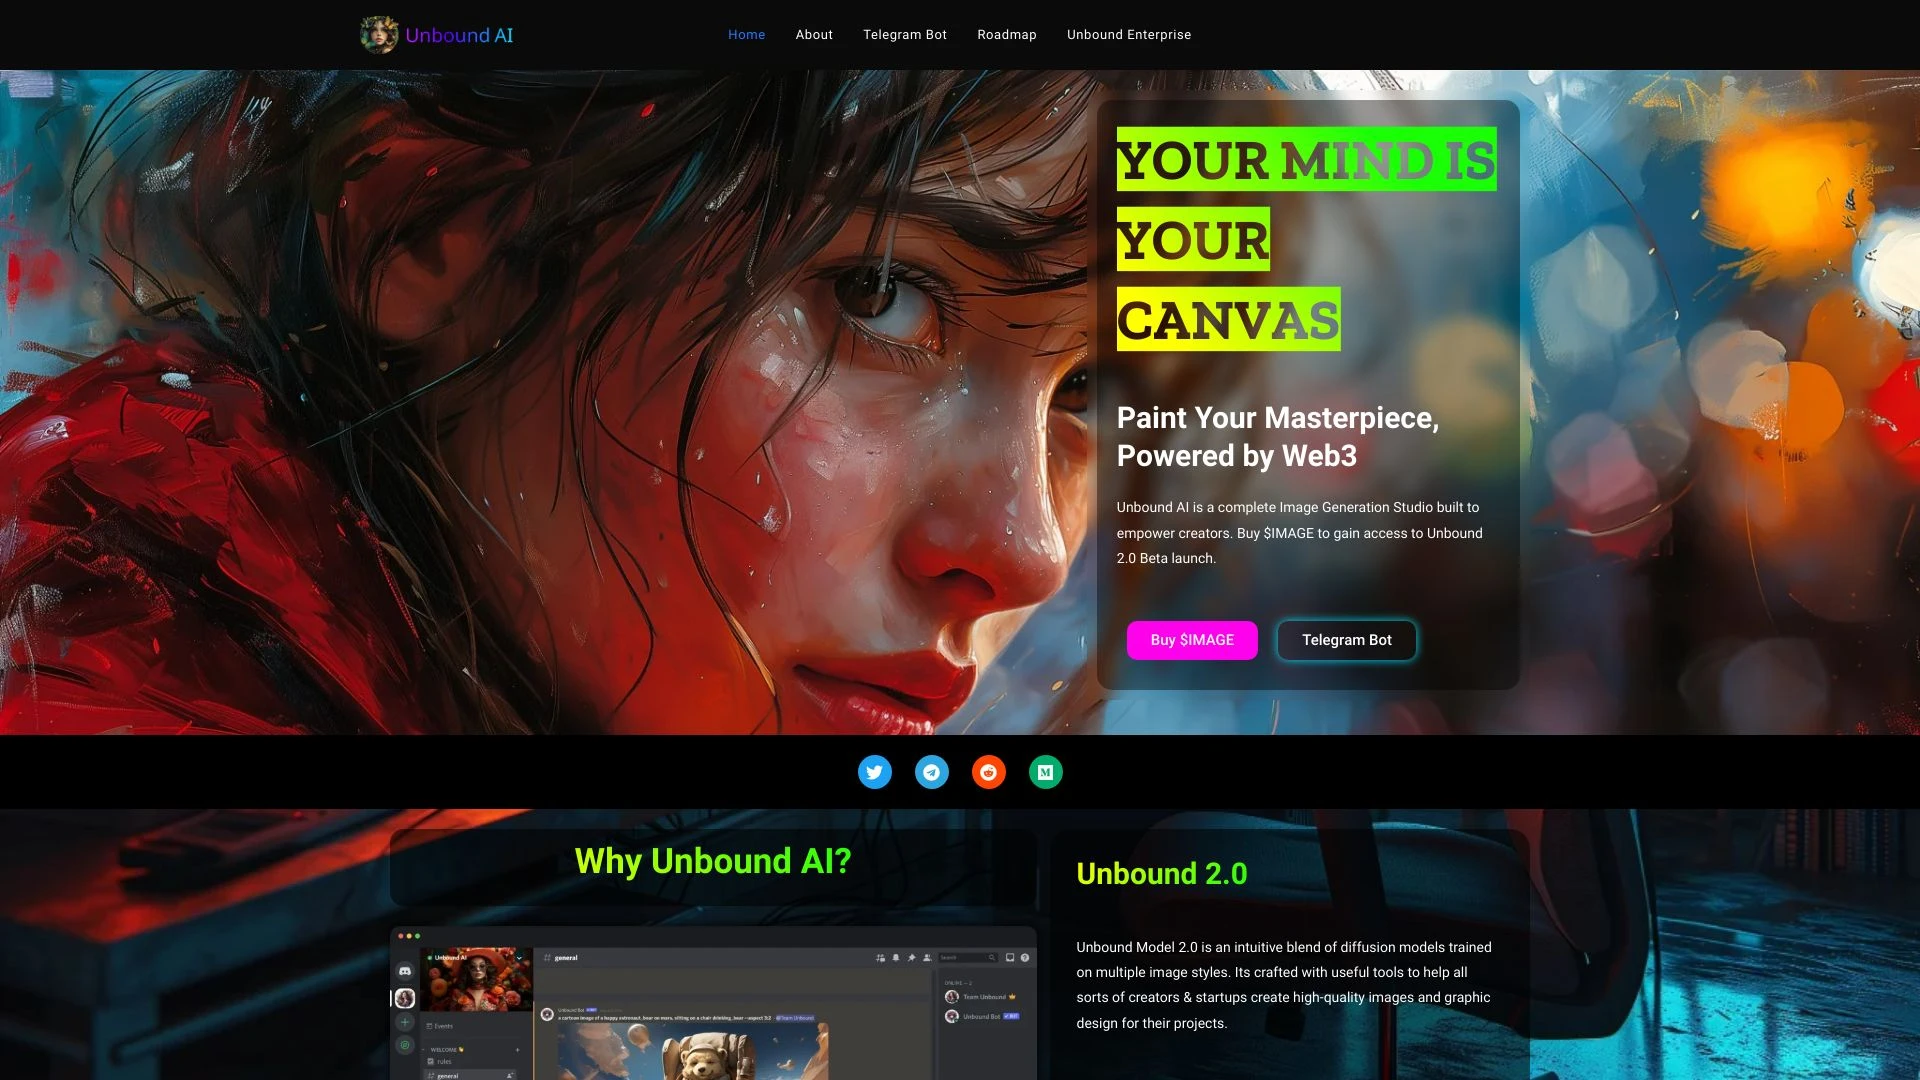Select the About menu item

[814, 34]
